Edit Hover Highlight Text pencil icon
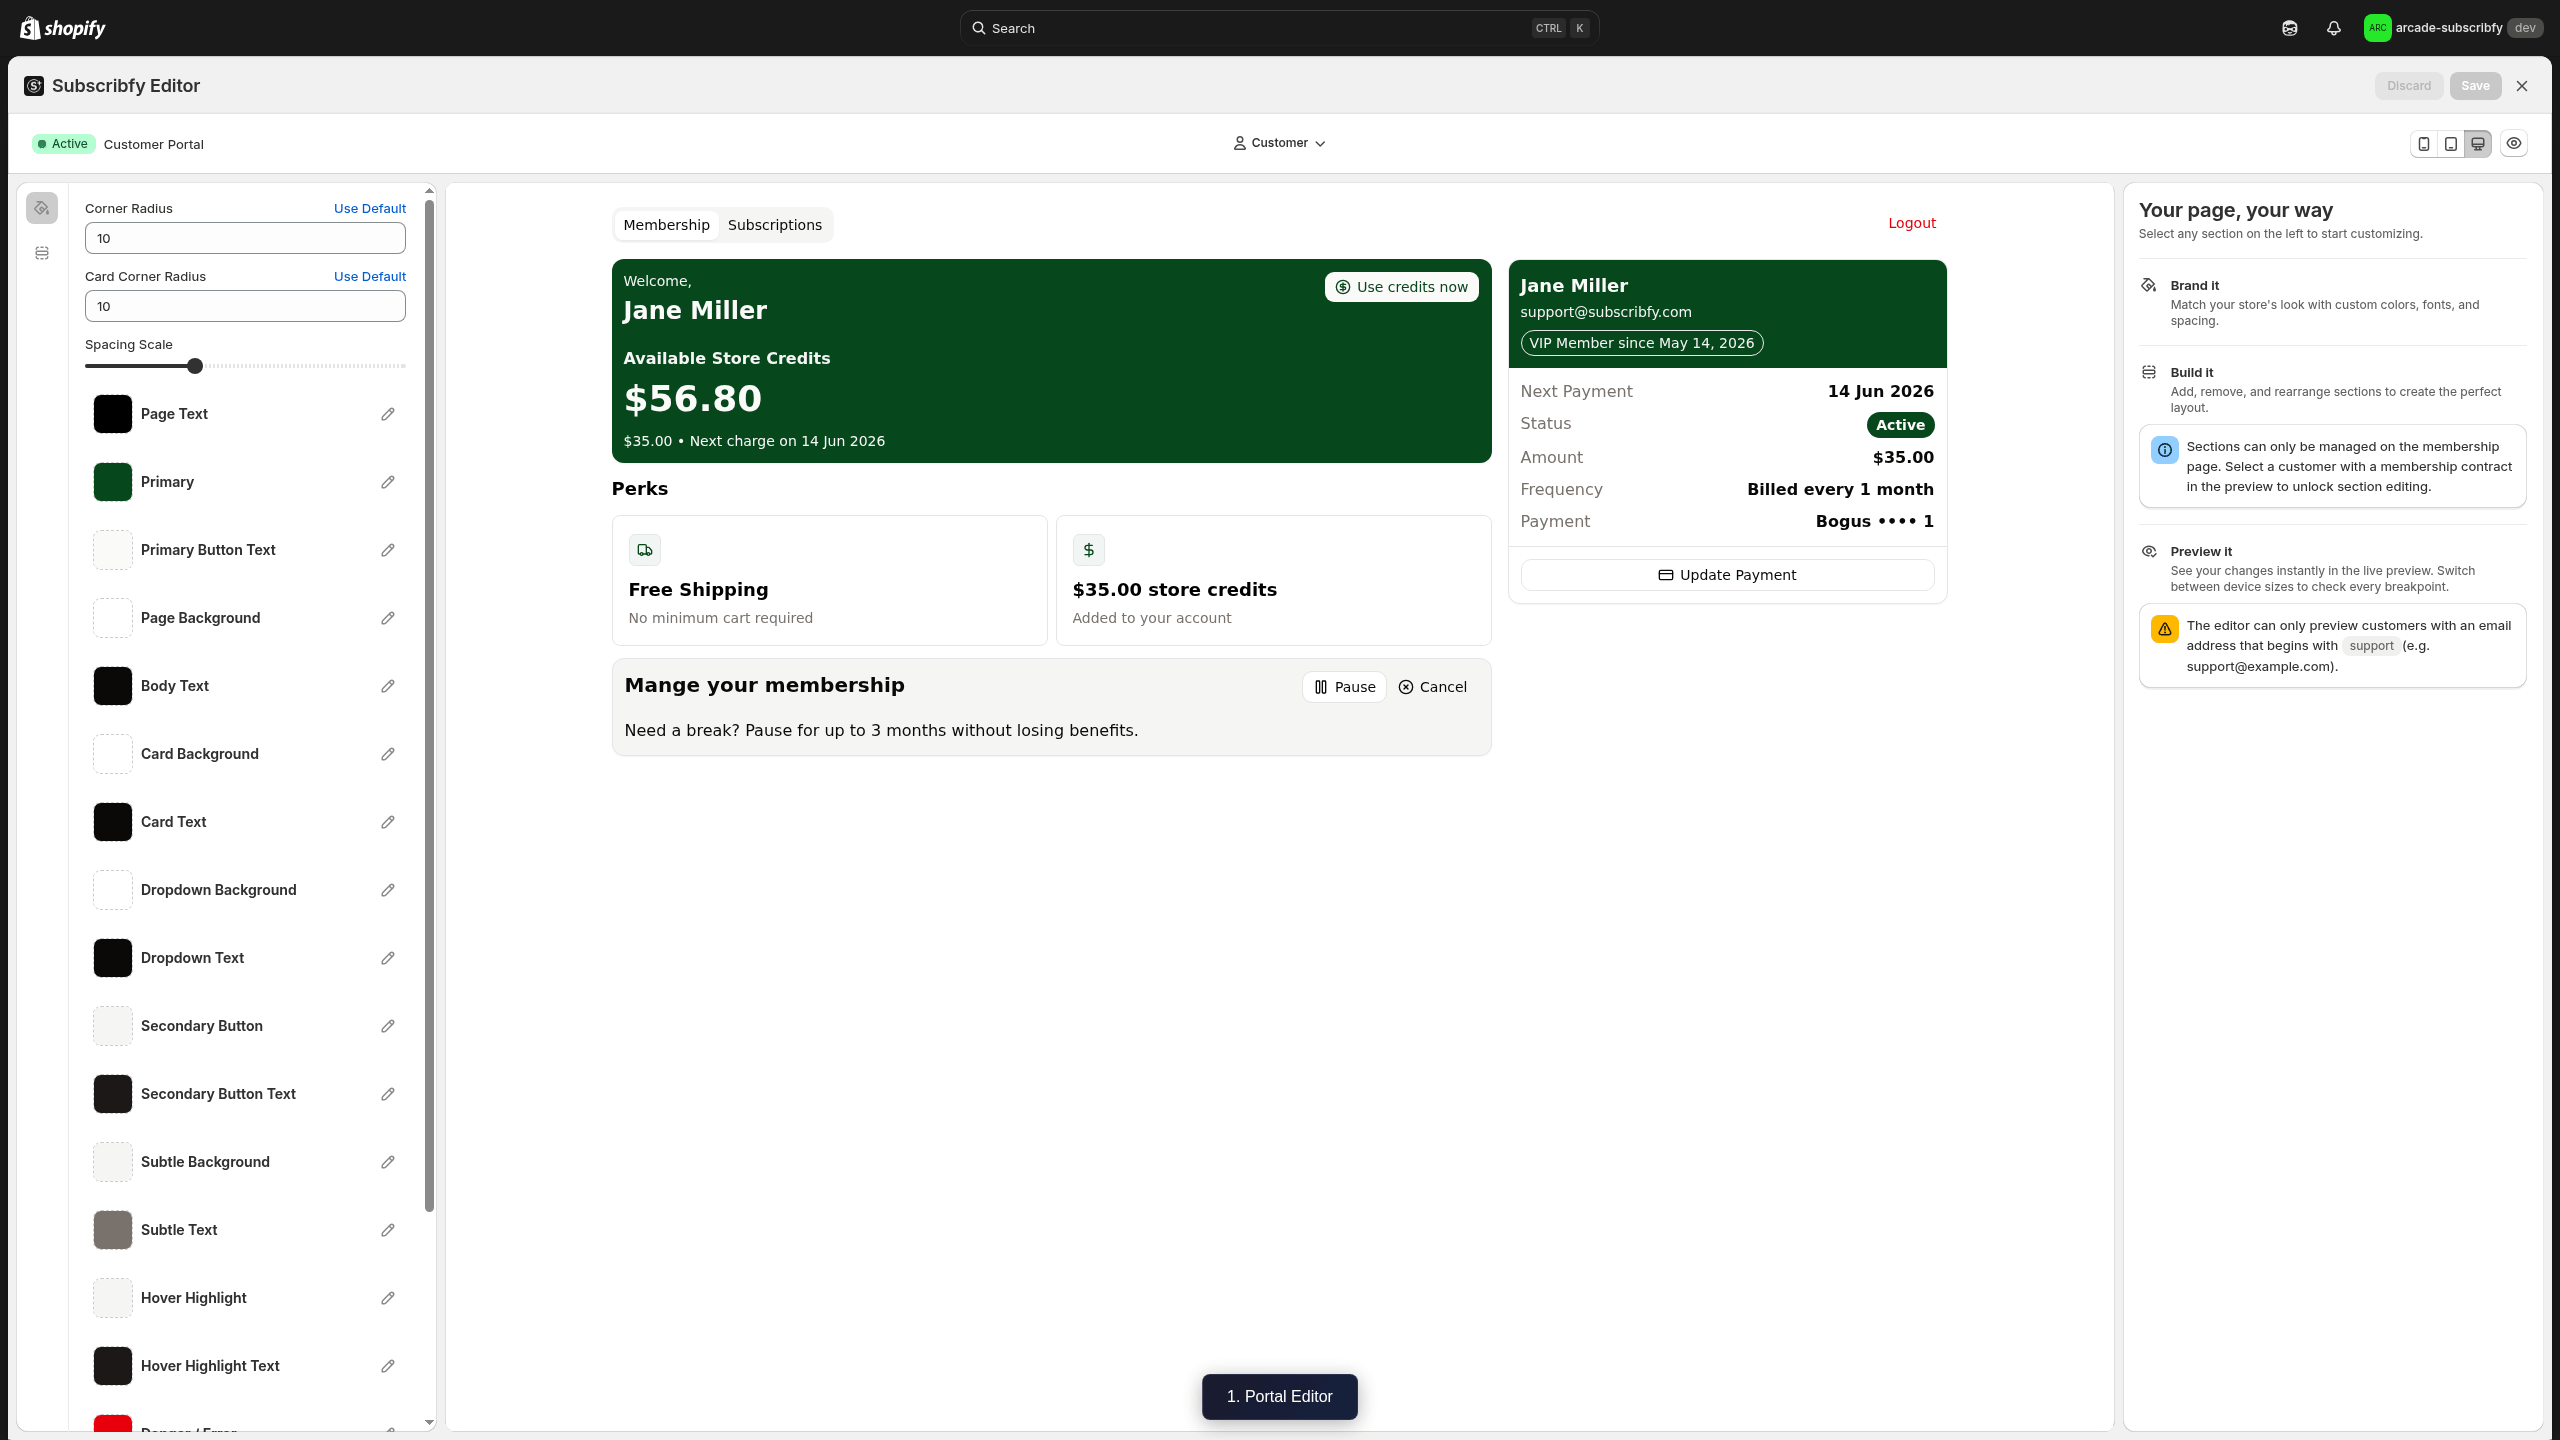Viewport: 2560px width, 1440px height. 388,1366
